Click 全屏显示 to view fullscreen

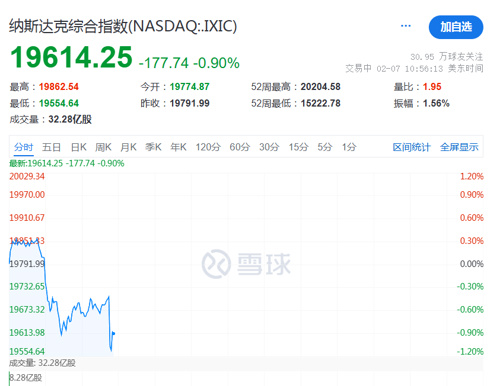pyautogui.click(x=459, y=147)
